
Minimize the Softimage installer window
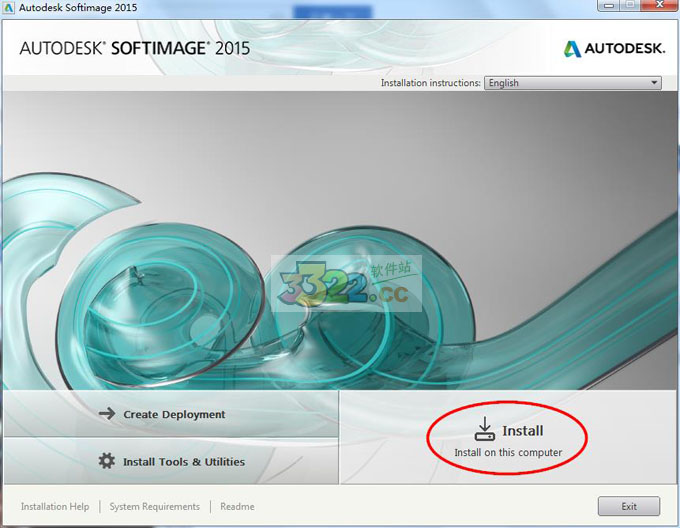tap(609, 5)
